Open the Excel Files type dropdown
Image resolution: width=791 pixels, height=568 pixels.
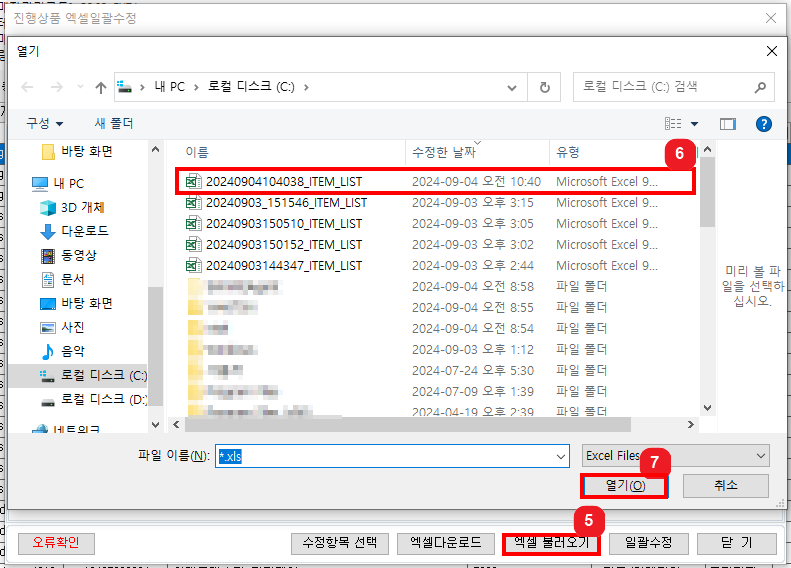point(675,456)
